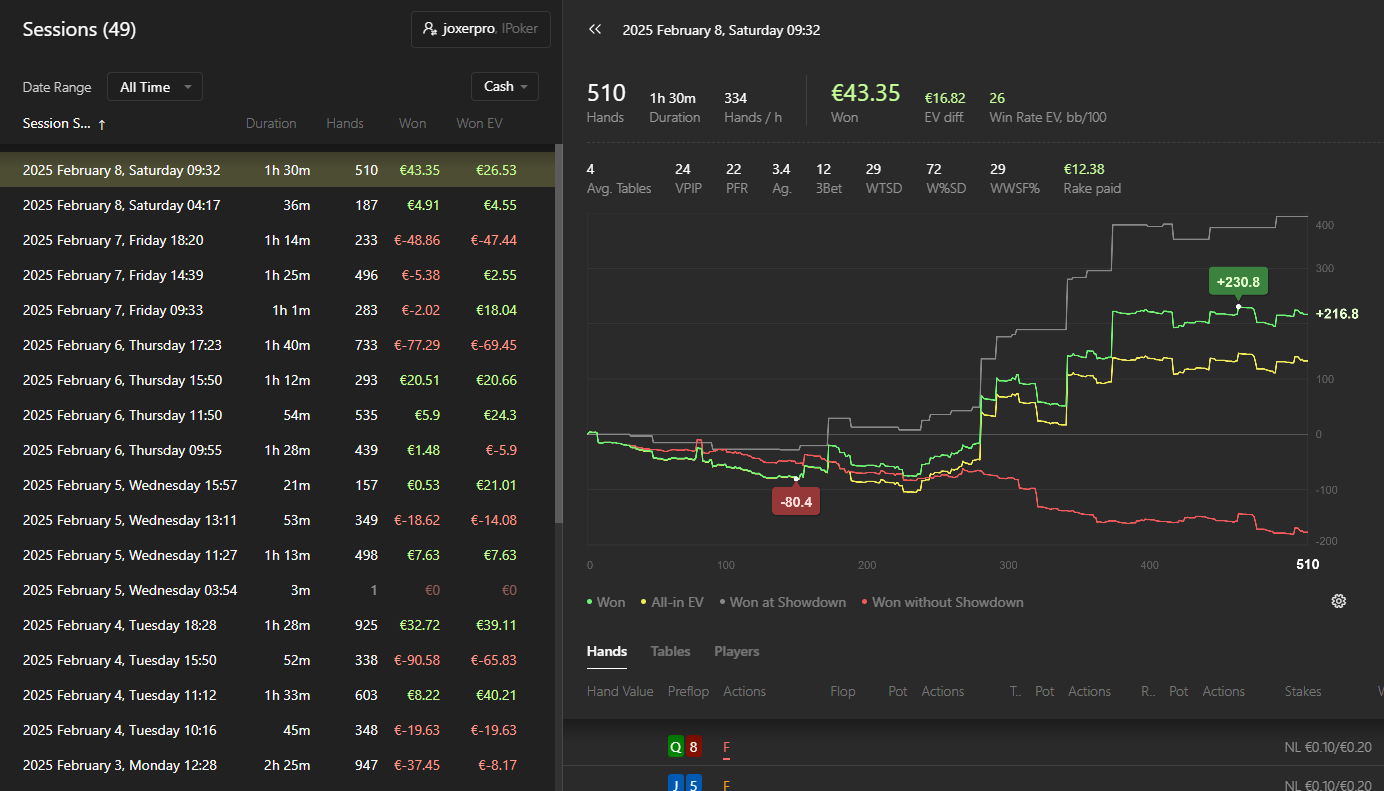Click the +230.8 peak marker on chart
Screen dimensions: 1384x791
pos(1238,282)
